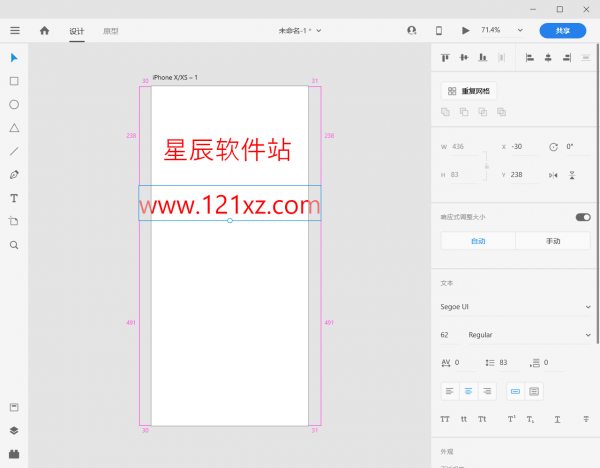The height and width of the screenshot is (468, 600).
Task: Pick the Rectangle tool
Action: pos(14,81)
